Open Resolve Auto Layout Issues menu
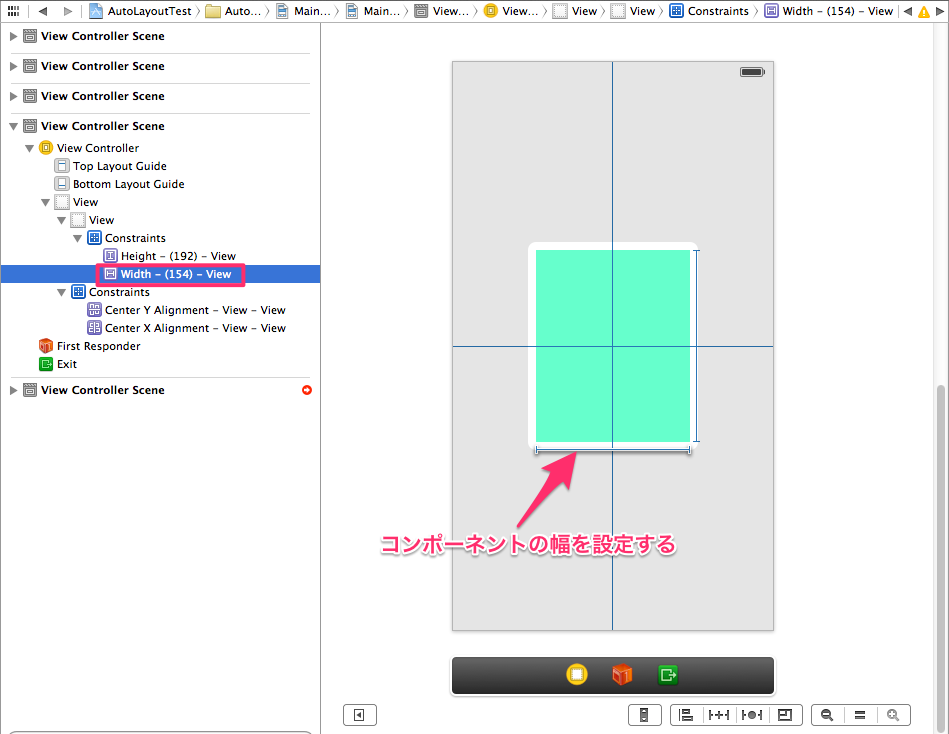 coord(751,714)
